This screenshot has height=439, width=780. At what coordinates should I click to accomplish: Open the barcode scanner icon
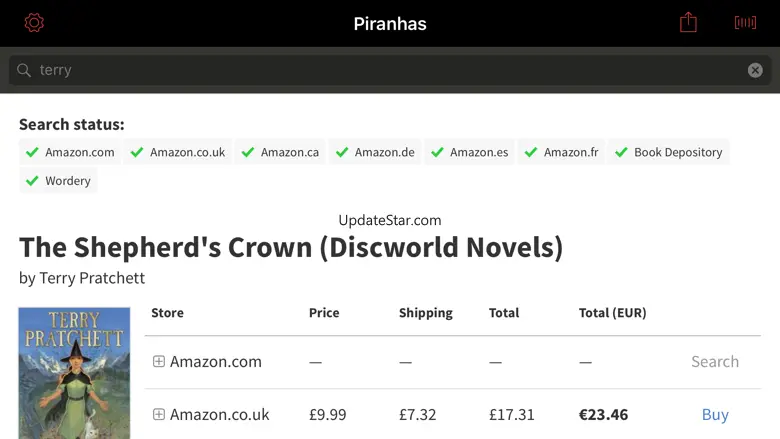[x=745, y=23]
